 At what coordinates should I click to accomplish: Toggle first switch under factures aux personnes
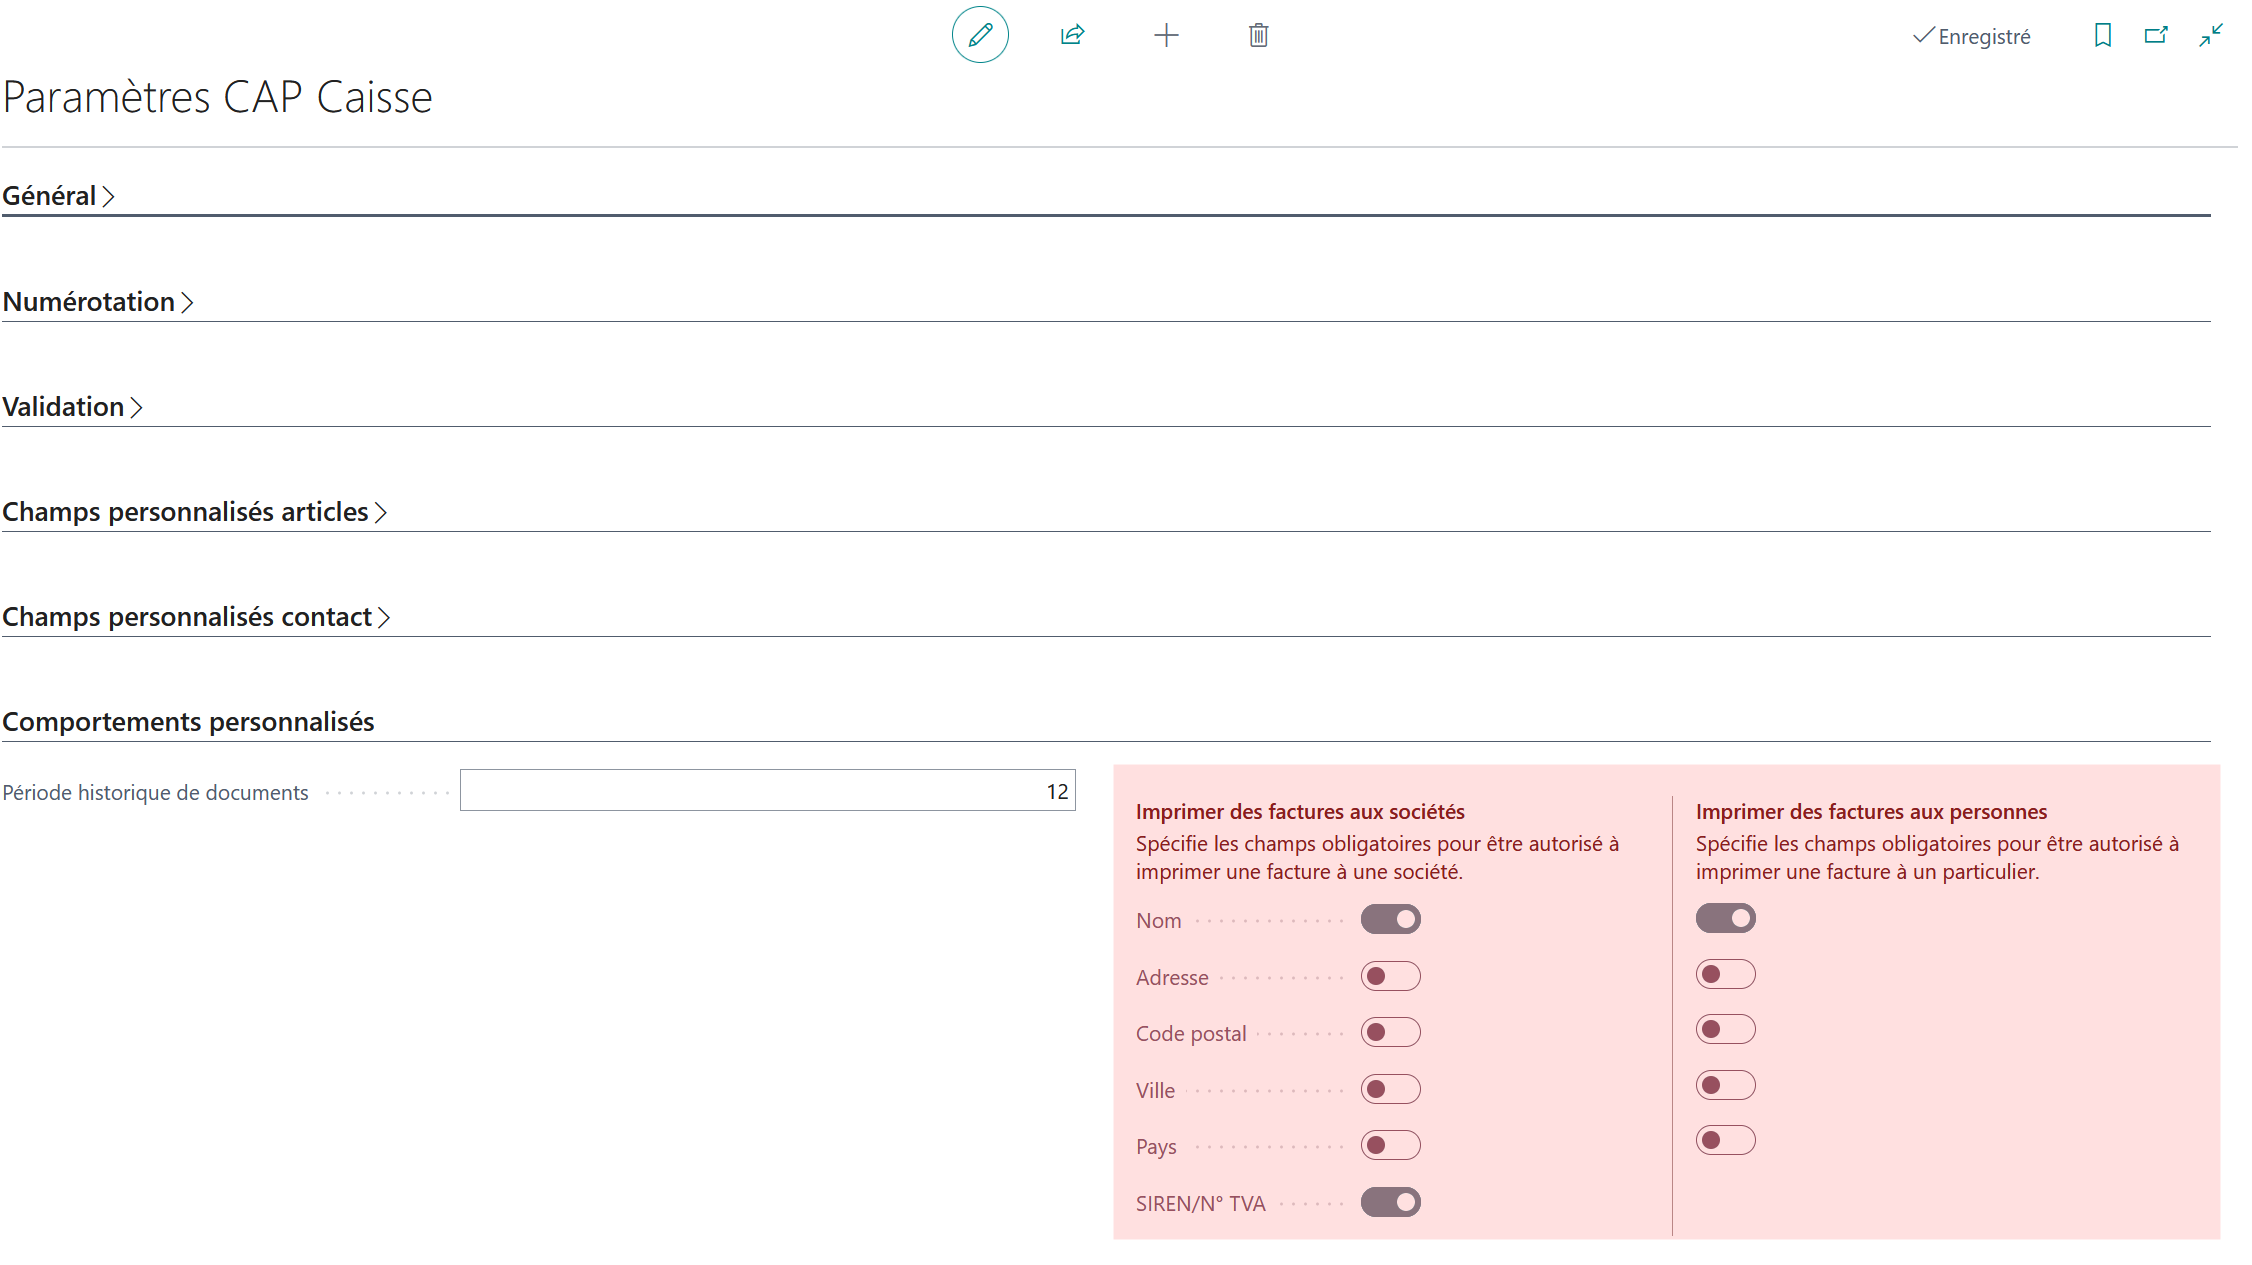tap(1725, 918)
